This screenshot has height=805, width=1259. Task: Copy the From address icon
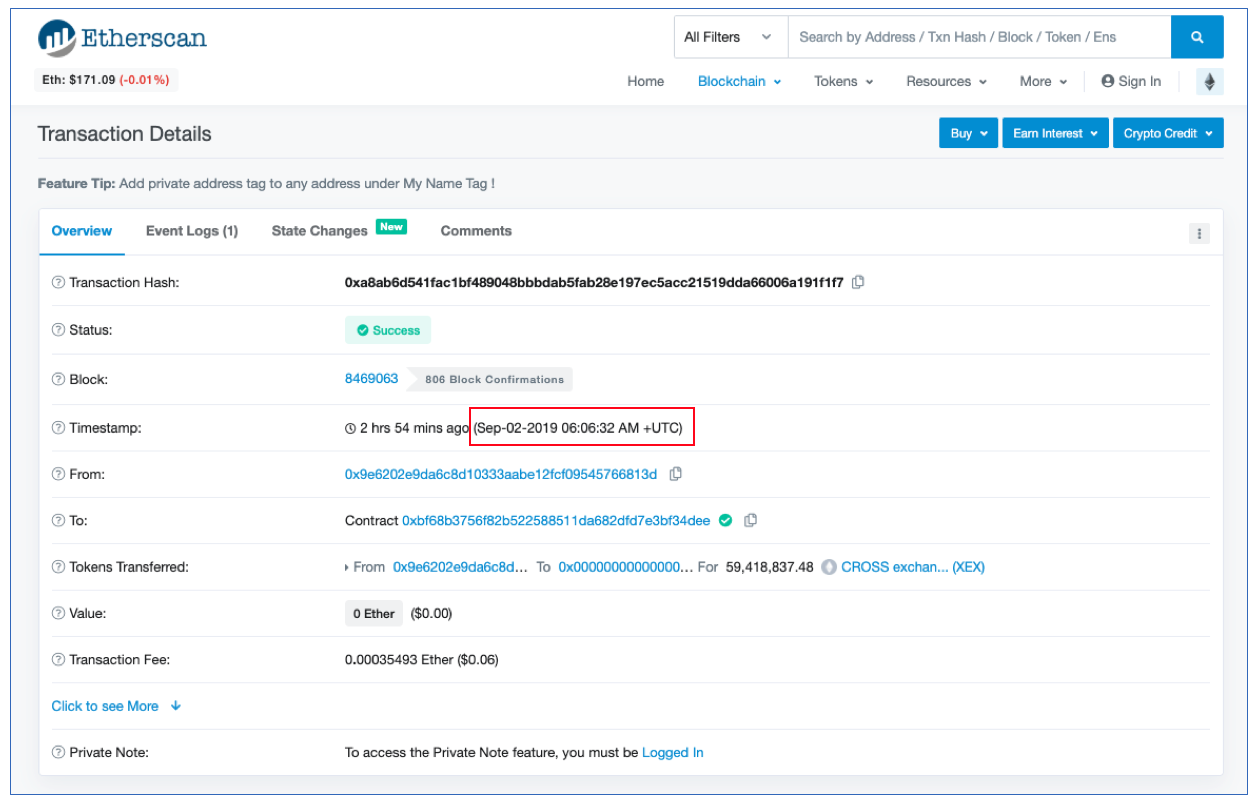pyautogui.click(x=676, y=474)
